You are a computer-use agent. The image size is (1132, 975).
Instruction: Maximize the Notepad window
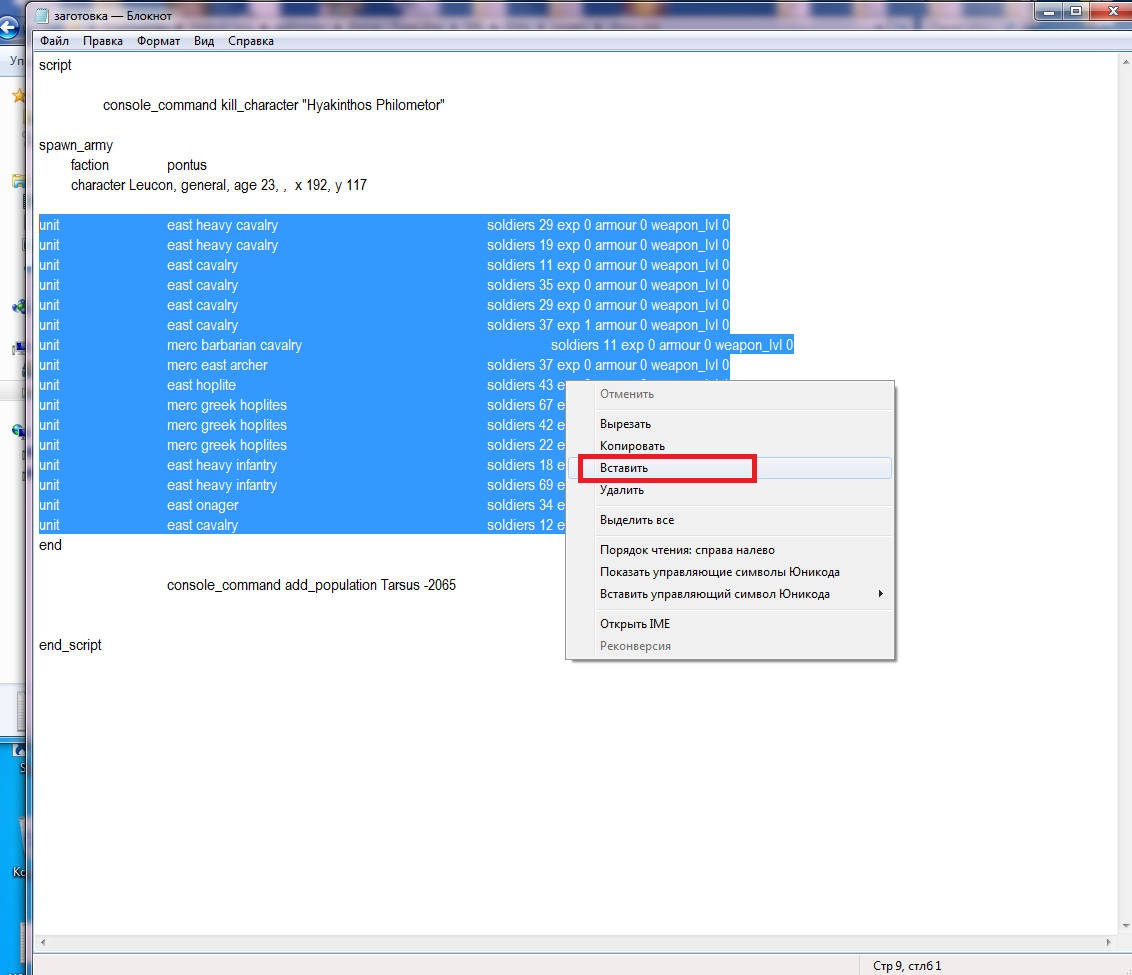click(1076, 12)
